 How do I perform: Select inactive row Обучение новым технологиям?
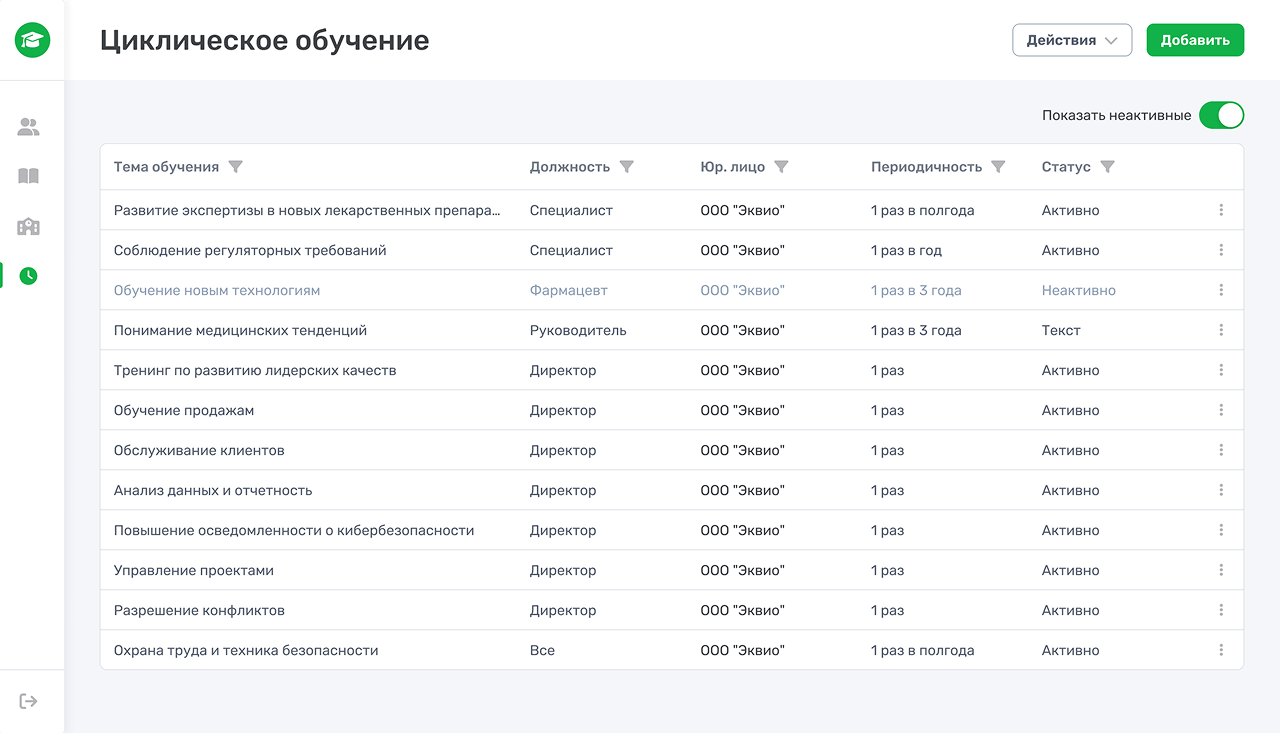point(672,290)
